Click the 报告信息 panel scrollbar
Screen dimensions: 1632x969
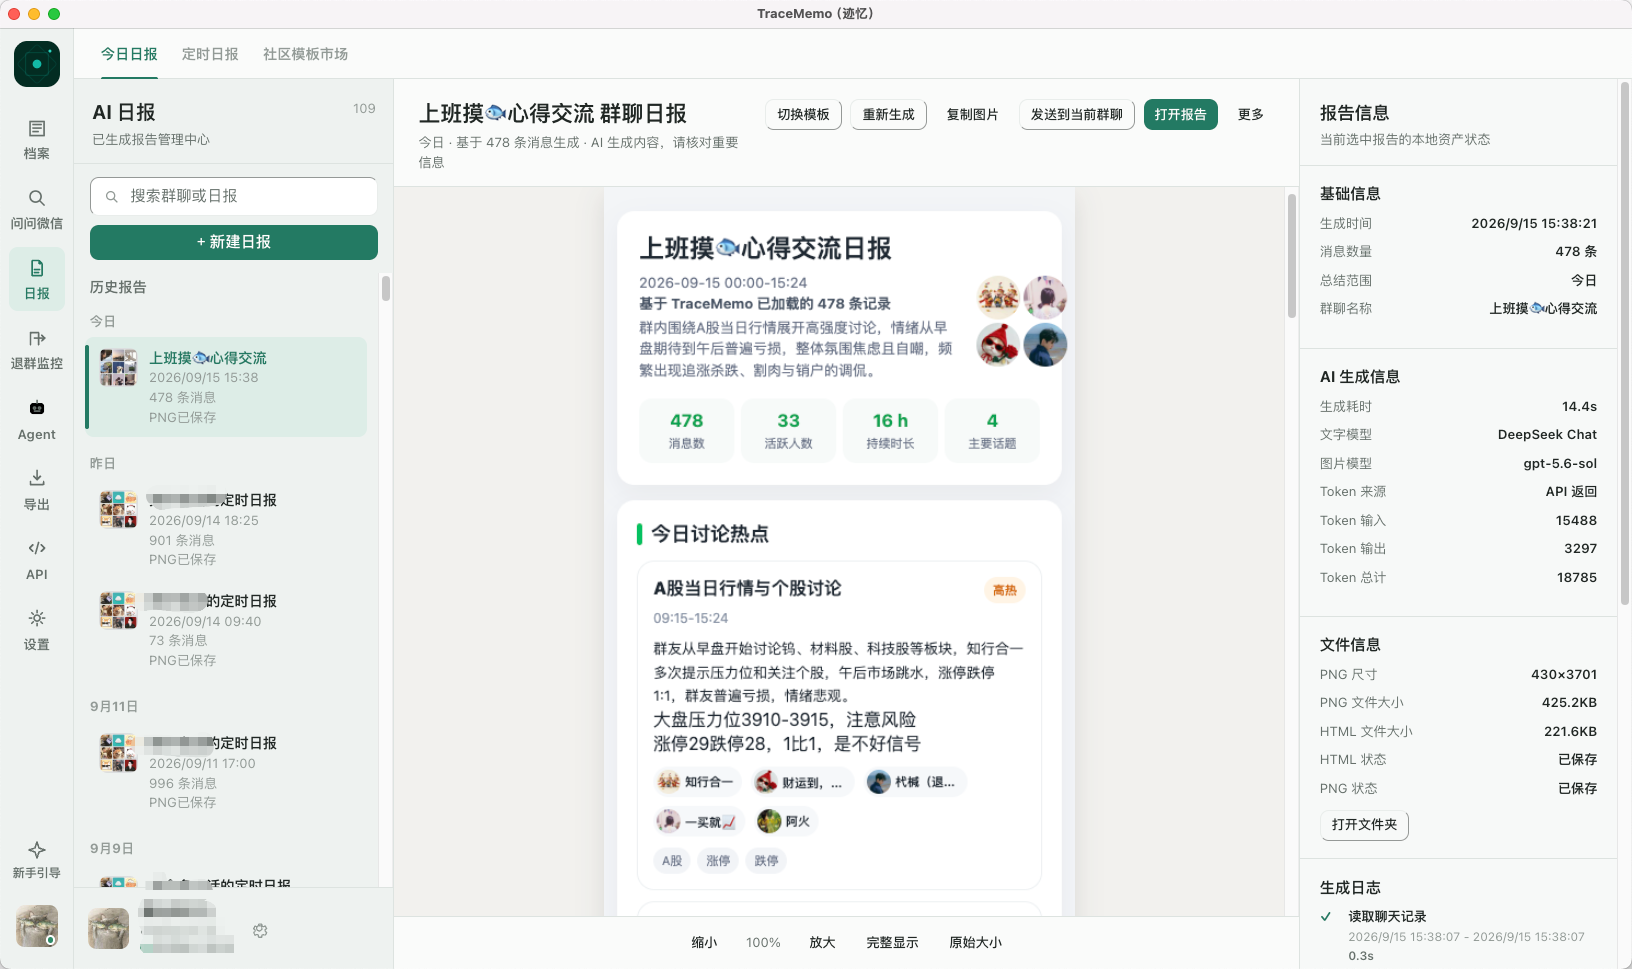[1625, 342]
